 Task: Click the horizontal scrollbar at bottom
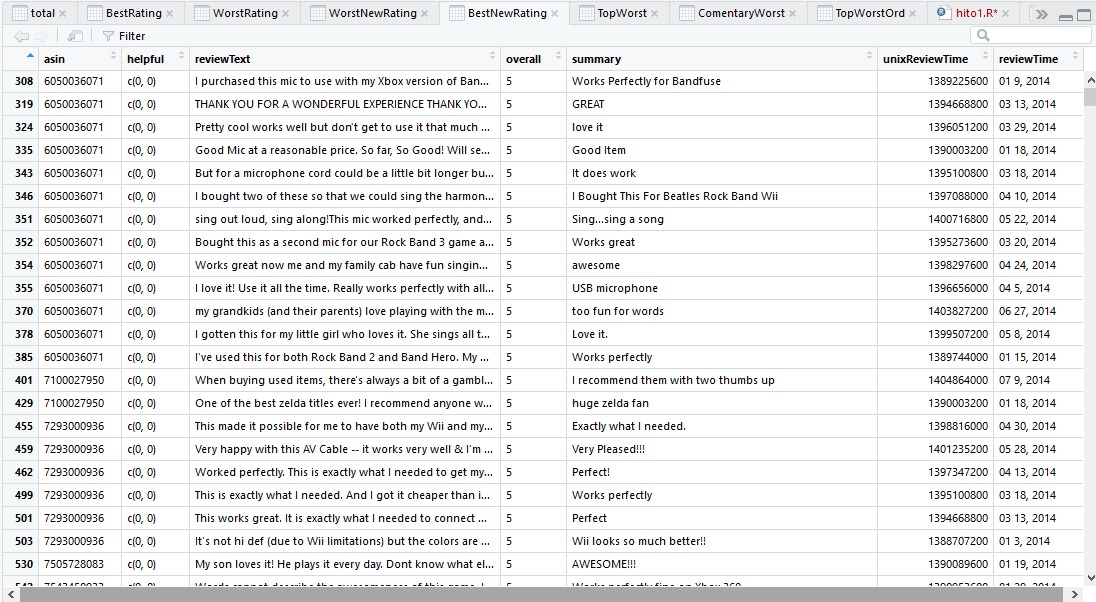point(540,594)
